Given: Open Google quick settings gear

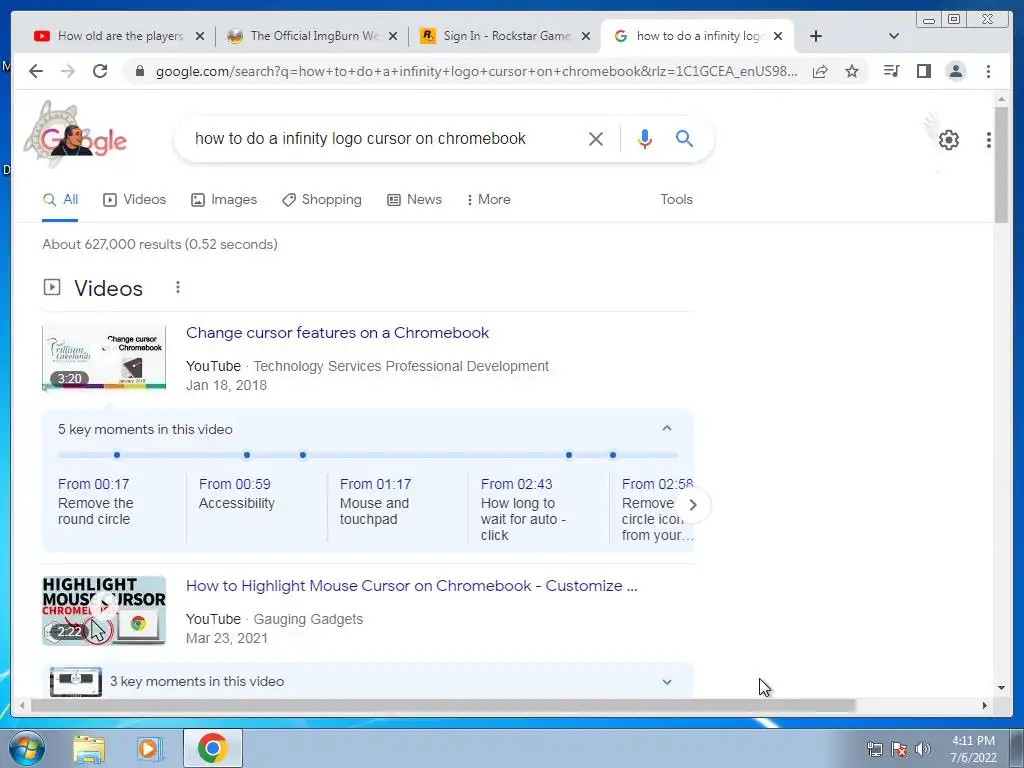Looking at the screenshot, I should [x=948, y=140].
